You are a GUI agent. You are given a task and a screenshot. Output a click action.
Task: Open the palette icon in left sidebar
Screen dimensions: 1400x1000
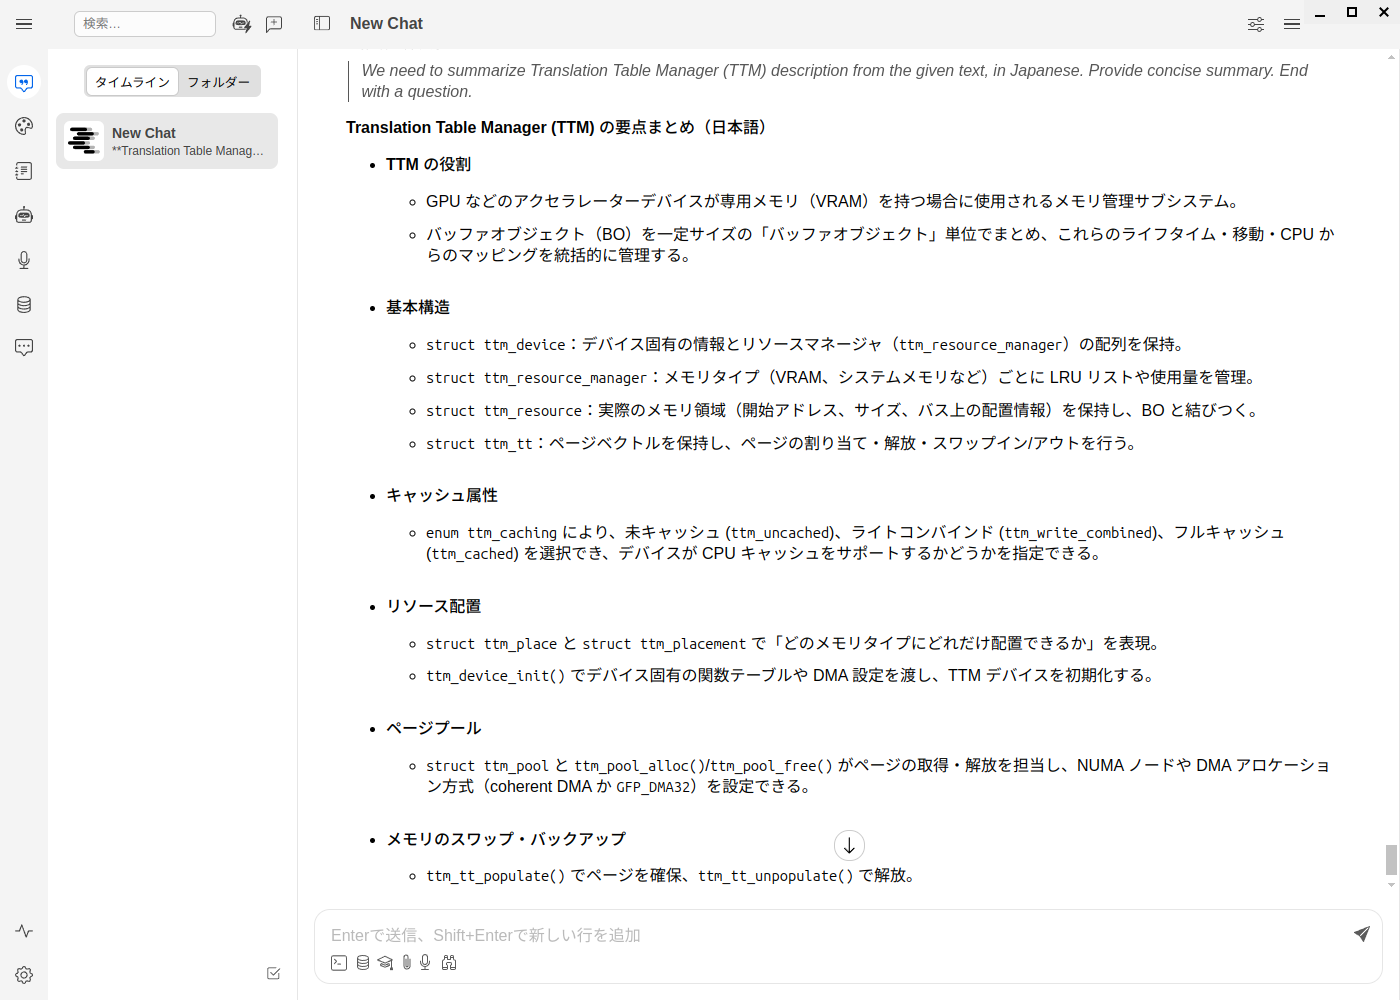point(24,126)
